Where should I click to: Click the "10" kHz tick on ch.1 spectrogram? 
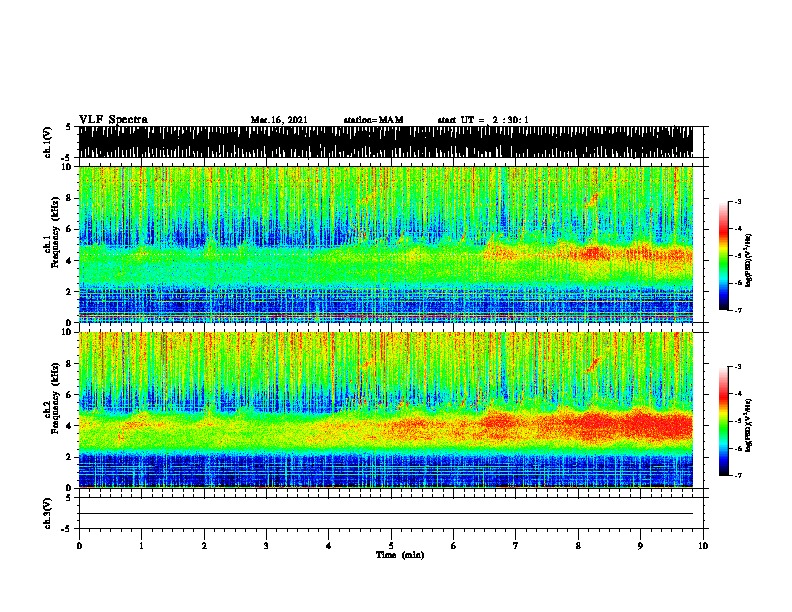tap(69, 167)
